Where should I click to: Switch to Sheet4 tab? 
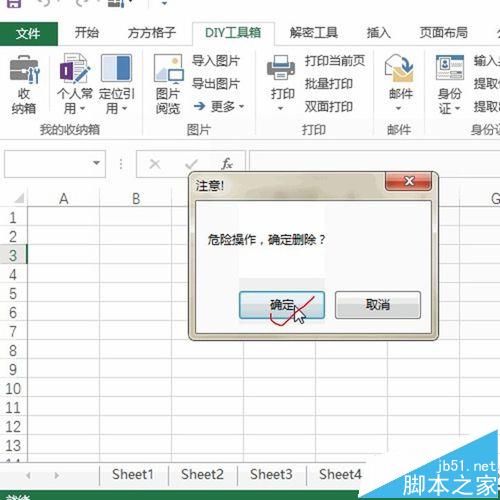[340, 475]
